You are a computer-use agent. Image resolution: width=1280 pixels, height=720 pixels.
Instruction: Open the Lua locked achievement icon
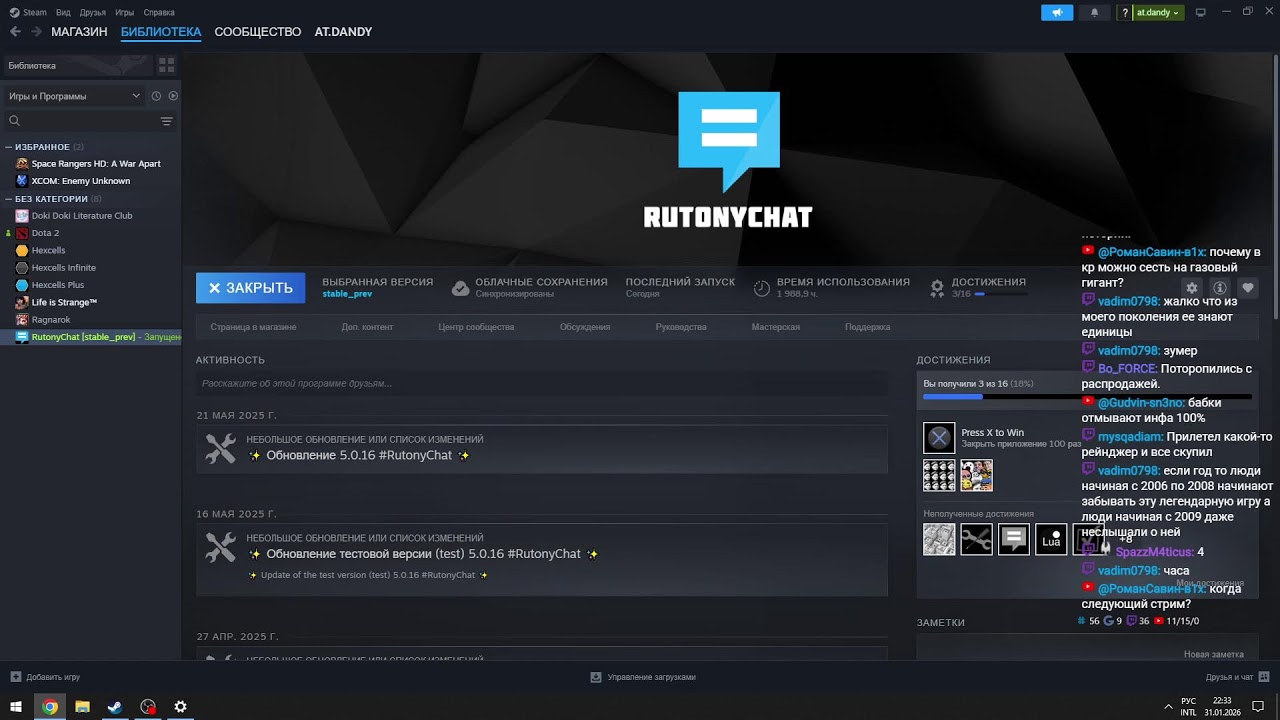1051,540
